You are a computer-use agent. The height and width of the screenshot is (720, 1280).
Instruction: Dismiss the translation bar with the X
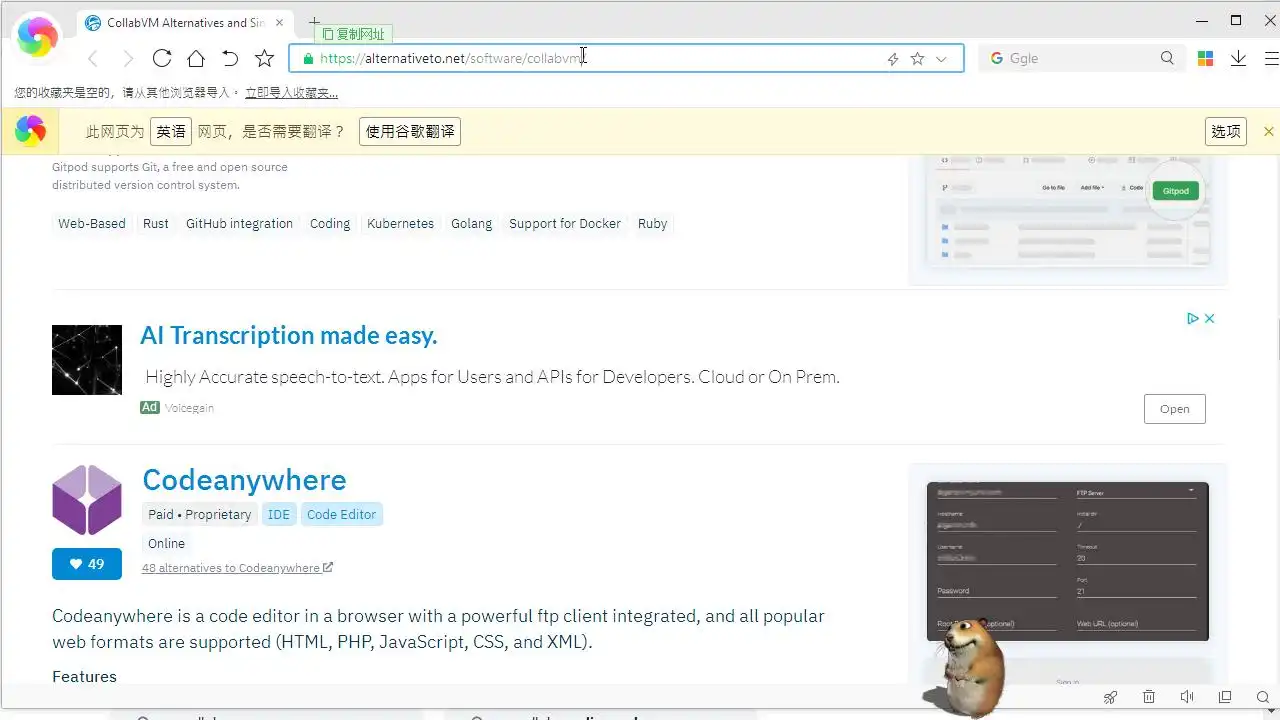pos(1268,131)
